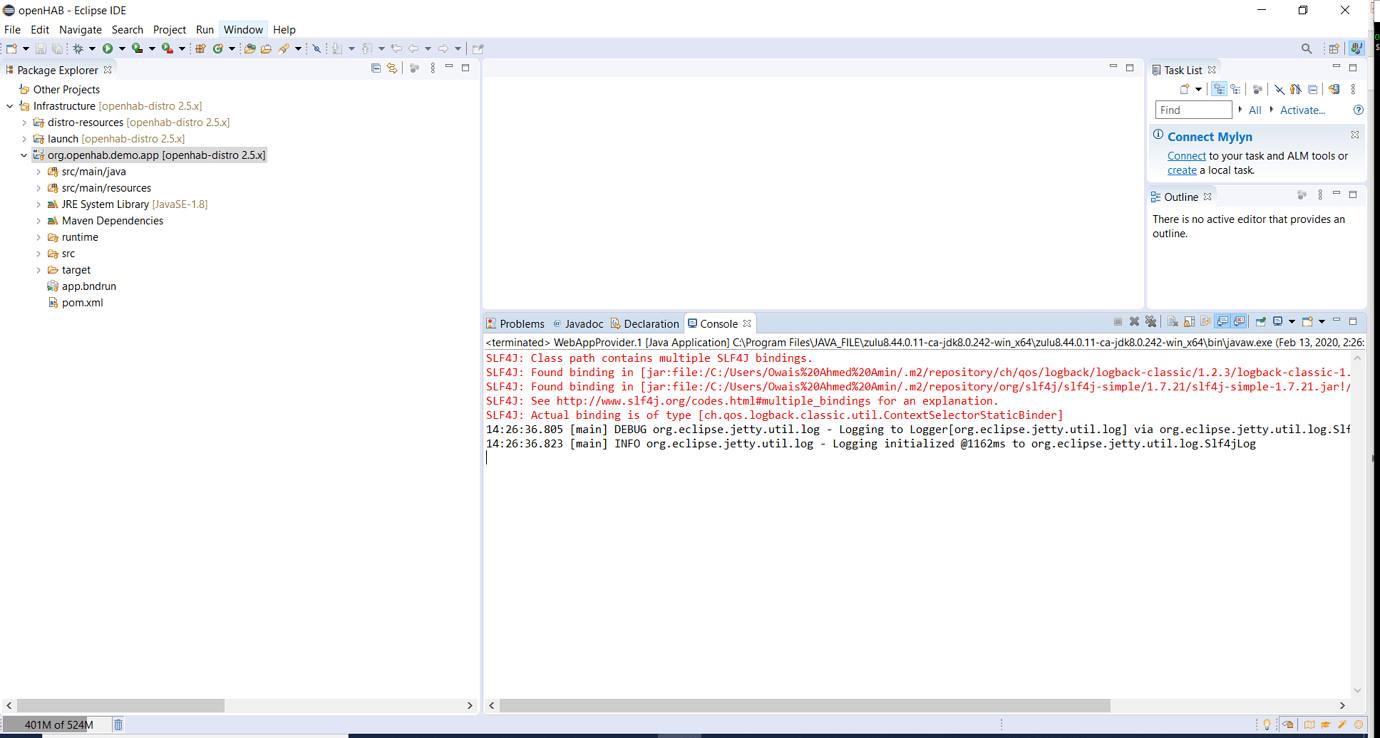Click the create local task link
The width and height of the screenshot is (1380, 738).
pos(1182,170)
